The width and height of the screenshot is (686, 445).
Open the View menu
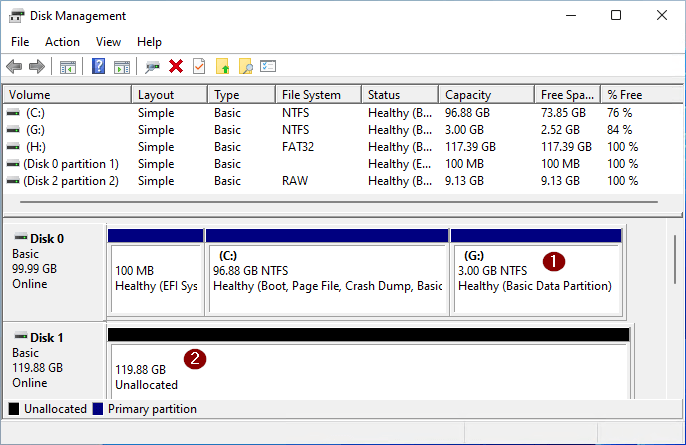coord(108,42)
